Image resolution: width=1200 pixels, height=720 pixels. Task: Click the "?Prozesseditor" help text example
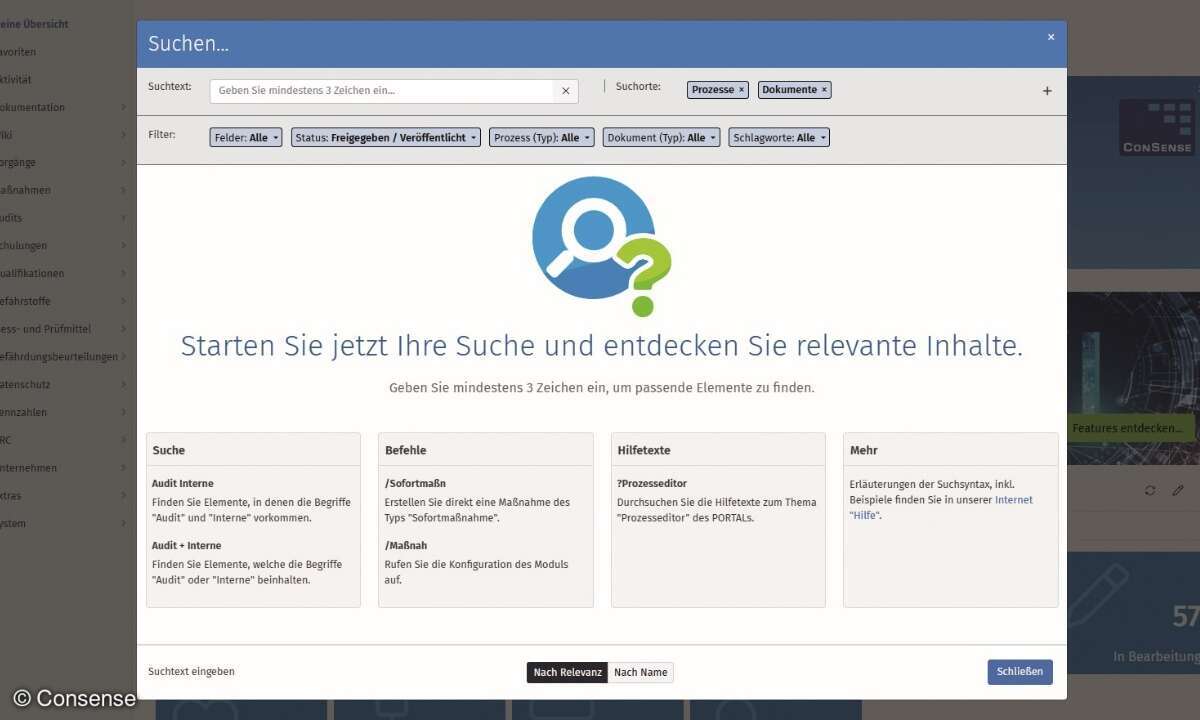tap(652, 484)
